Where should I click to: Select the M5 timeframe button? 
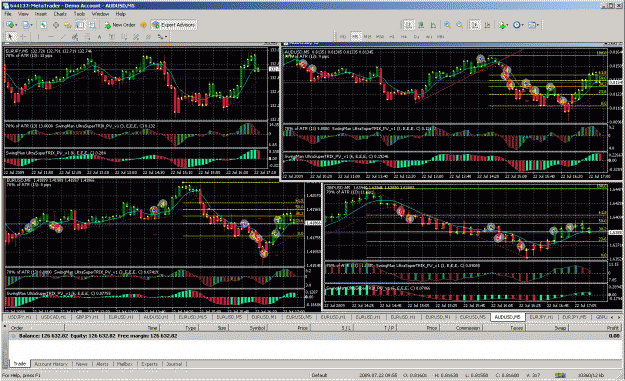pyautogui.click(x=356, y=37)
